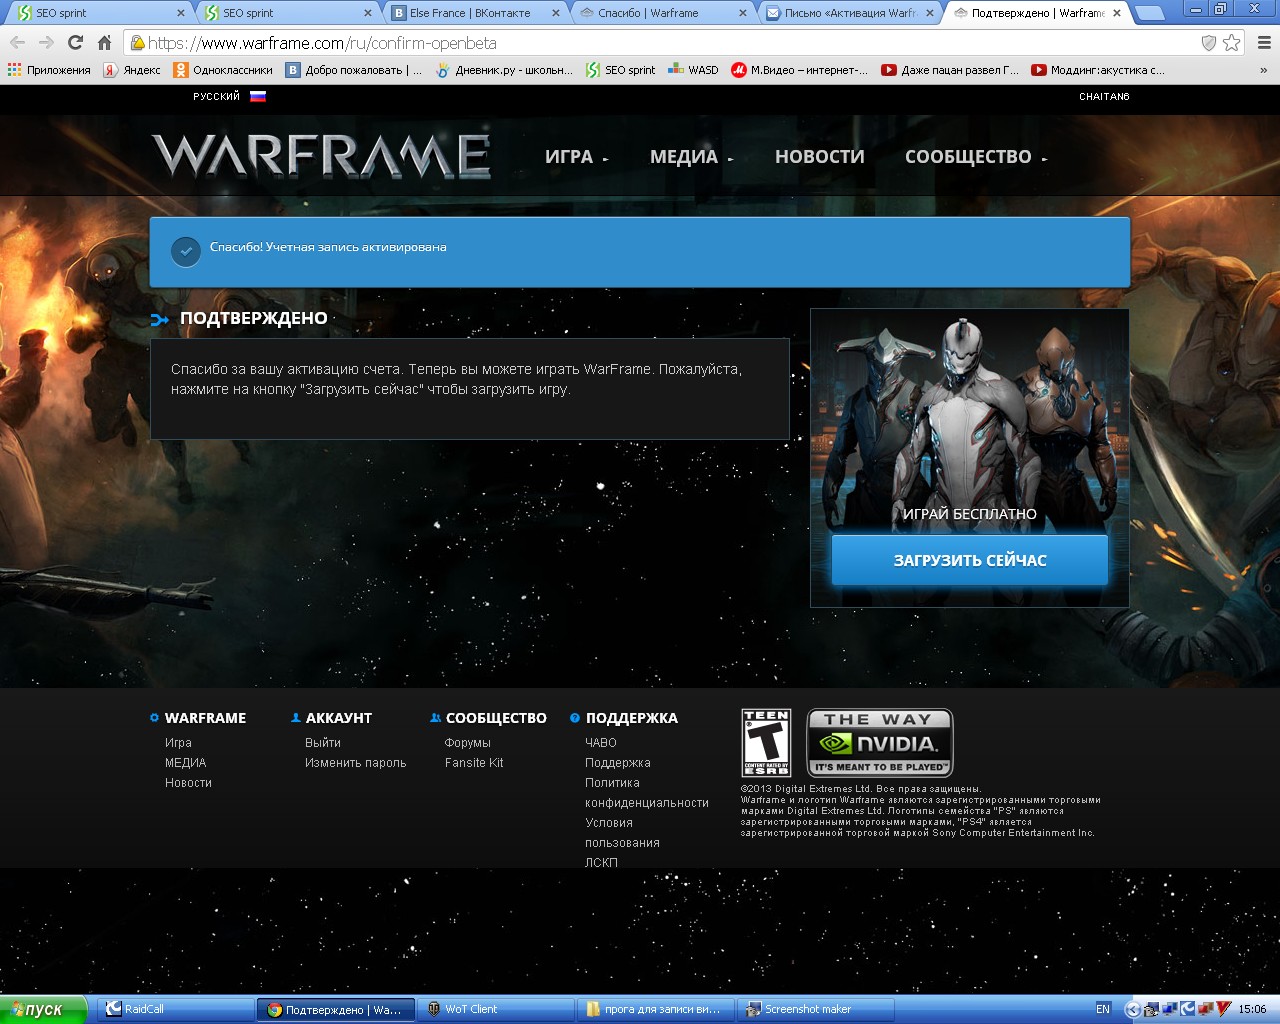Open a new browser tab
1280x1024 pixels.
[x=1150, y=13]
